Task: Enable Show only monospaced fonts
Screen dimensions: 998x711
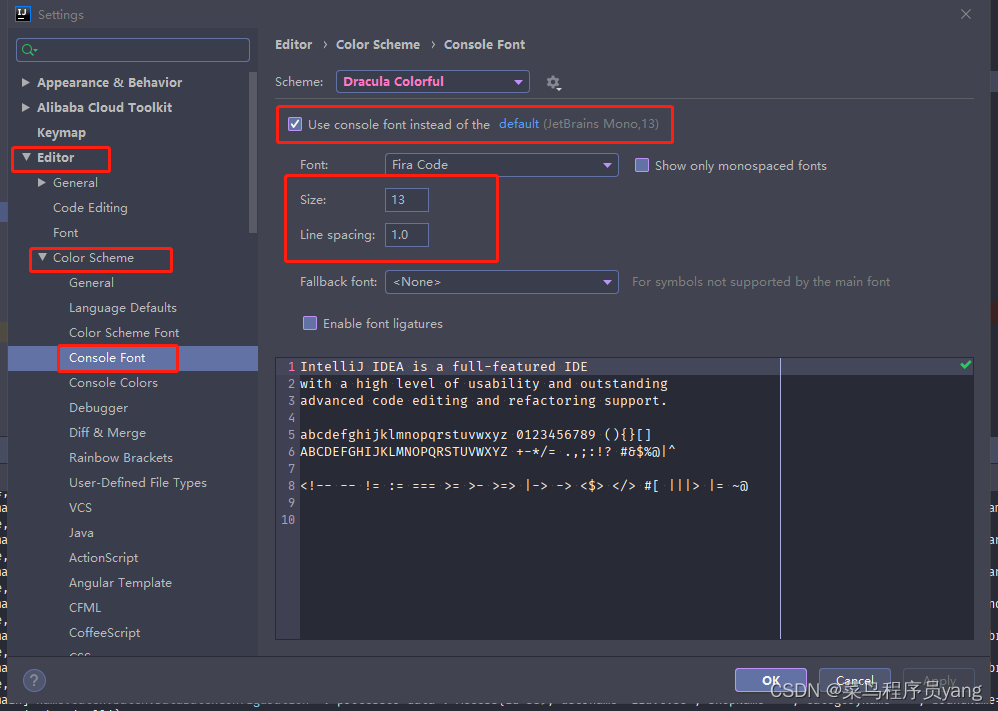Action: coord(642,165)
